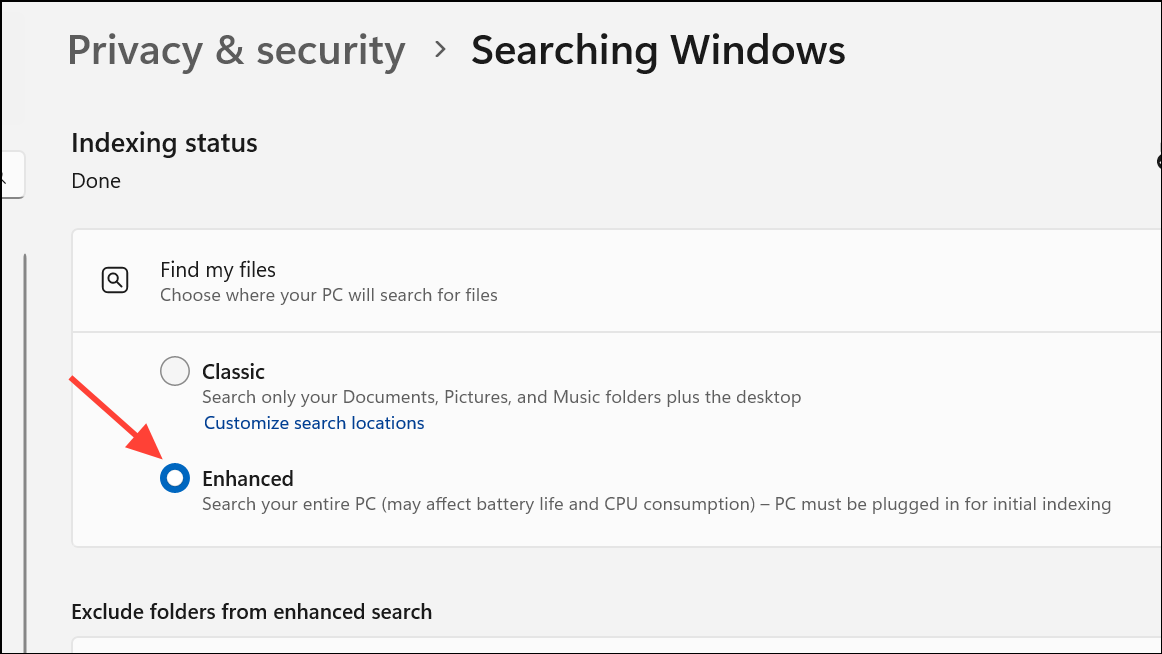1162x654 pixels.
Task: Click 'Choose where your PC will search' subtitle
Action: click(328, 295)
